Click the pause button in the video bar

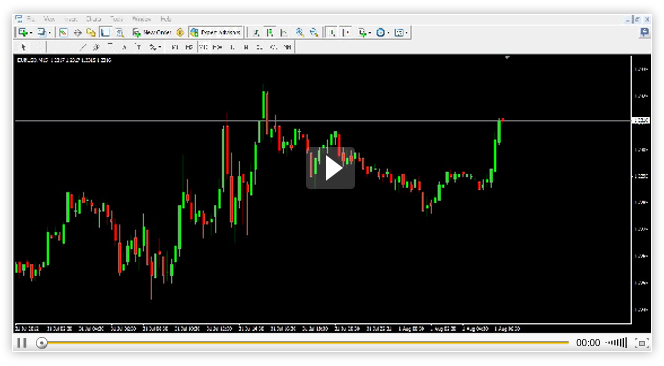22,343
